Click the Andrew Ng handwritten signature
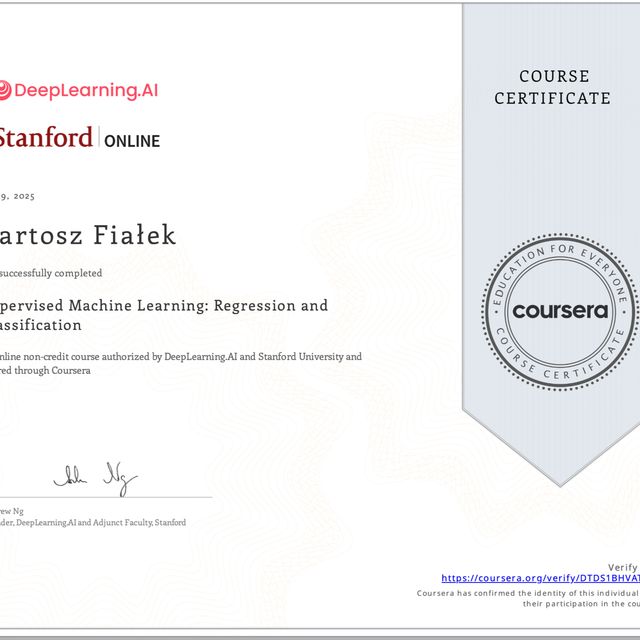This screenshot has height=640, width=640. [x=96, y=479]
